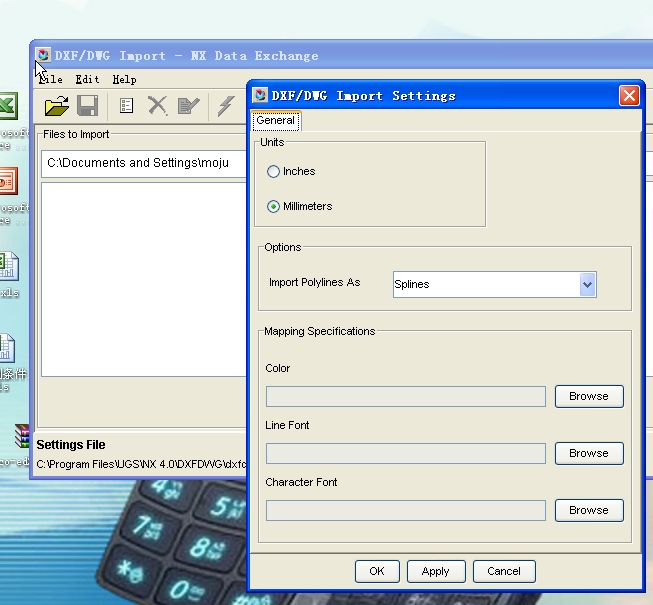Open the File menu
Screen dimensions: 653x605
tap(51, 79)
